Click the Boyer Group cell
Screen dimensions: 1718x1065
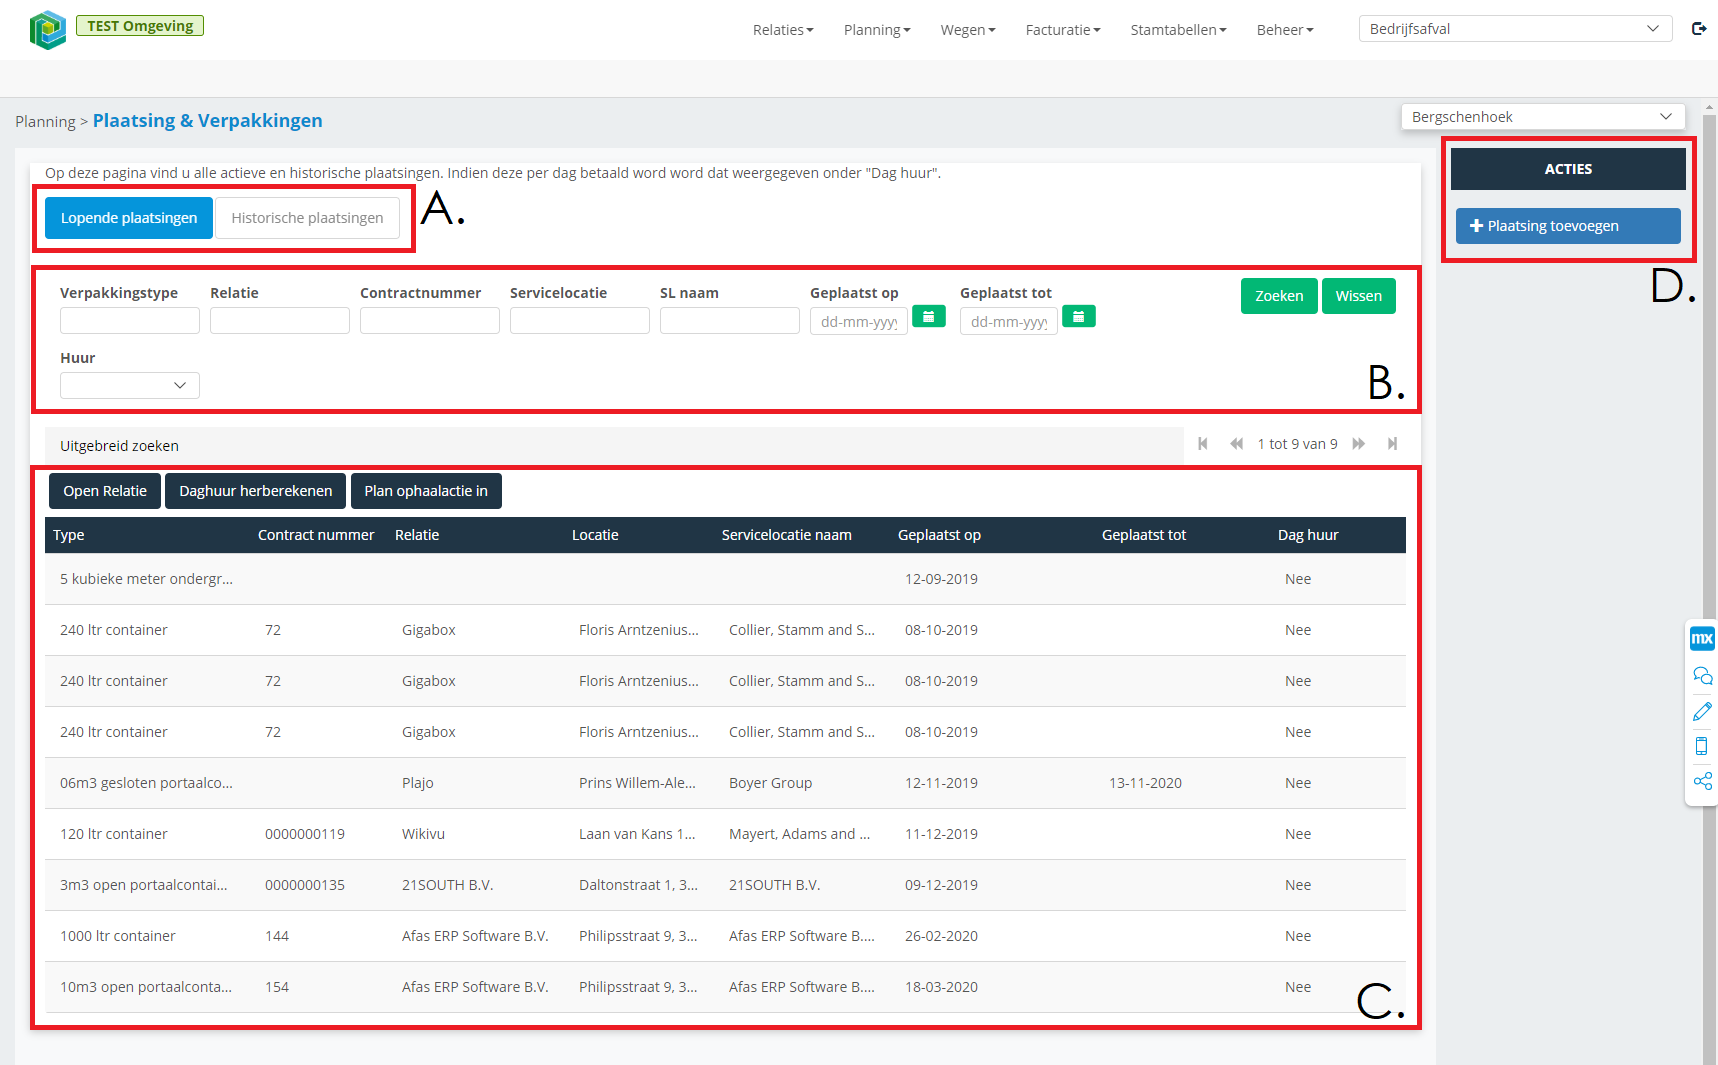pyautogui.click(x=770, y=783)
